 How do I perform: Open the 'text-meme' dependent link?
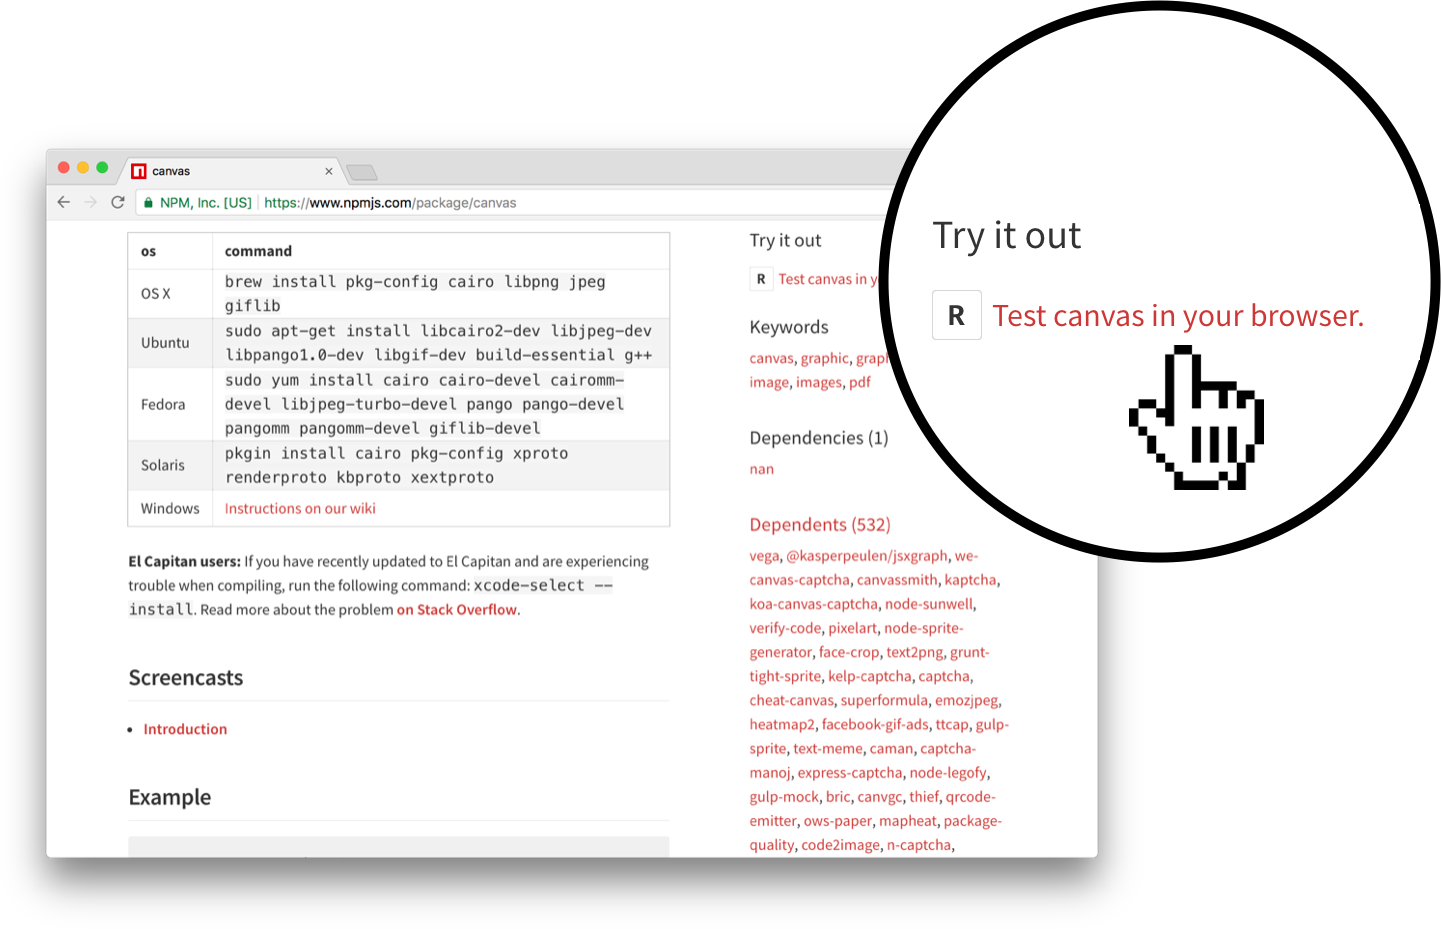[x=828, y=748]
